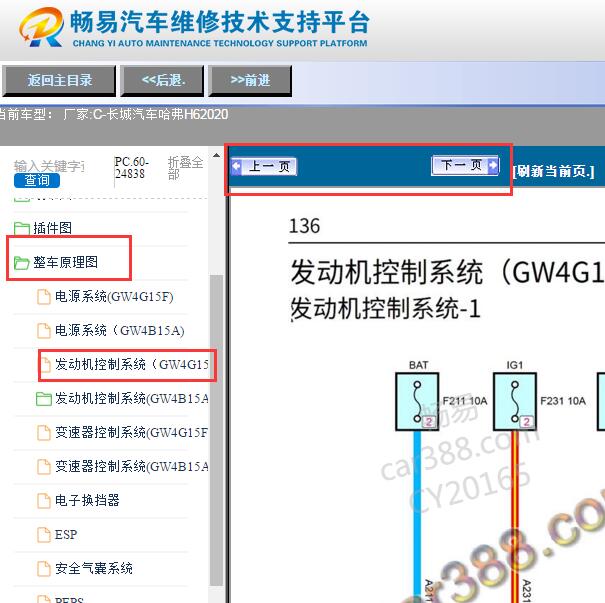
Task: Click the sidebar scrollbar up arrow
Action: [x=216, y=155]
